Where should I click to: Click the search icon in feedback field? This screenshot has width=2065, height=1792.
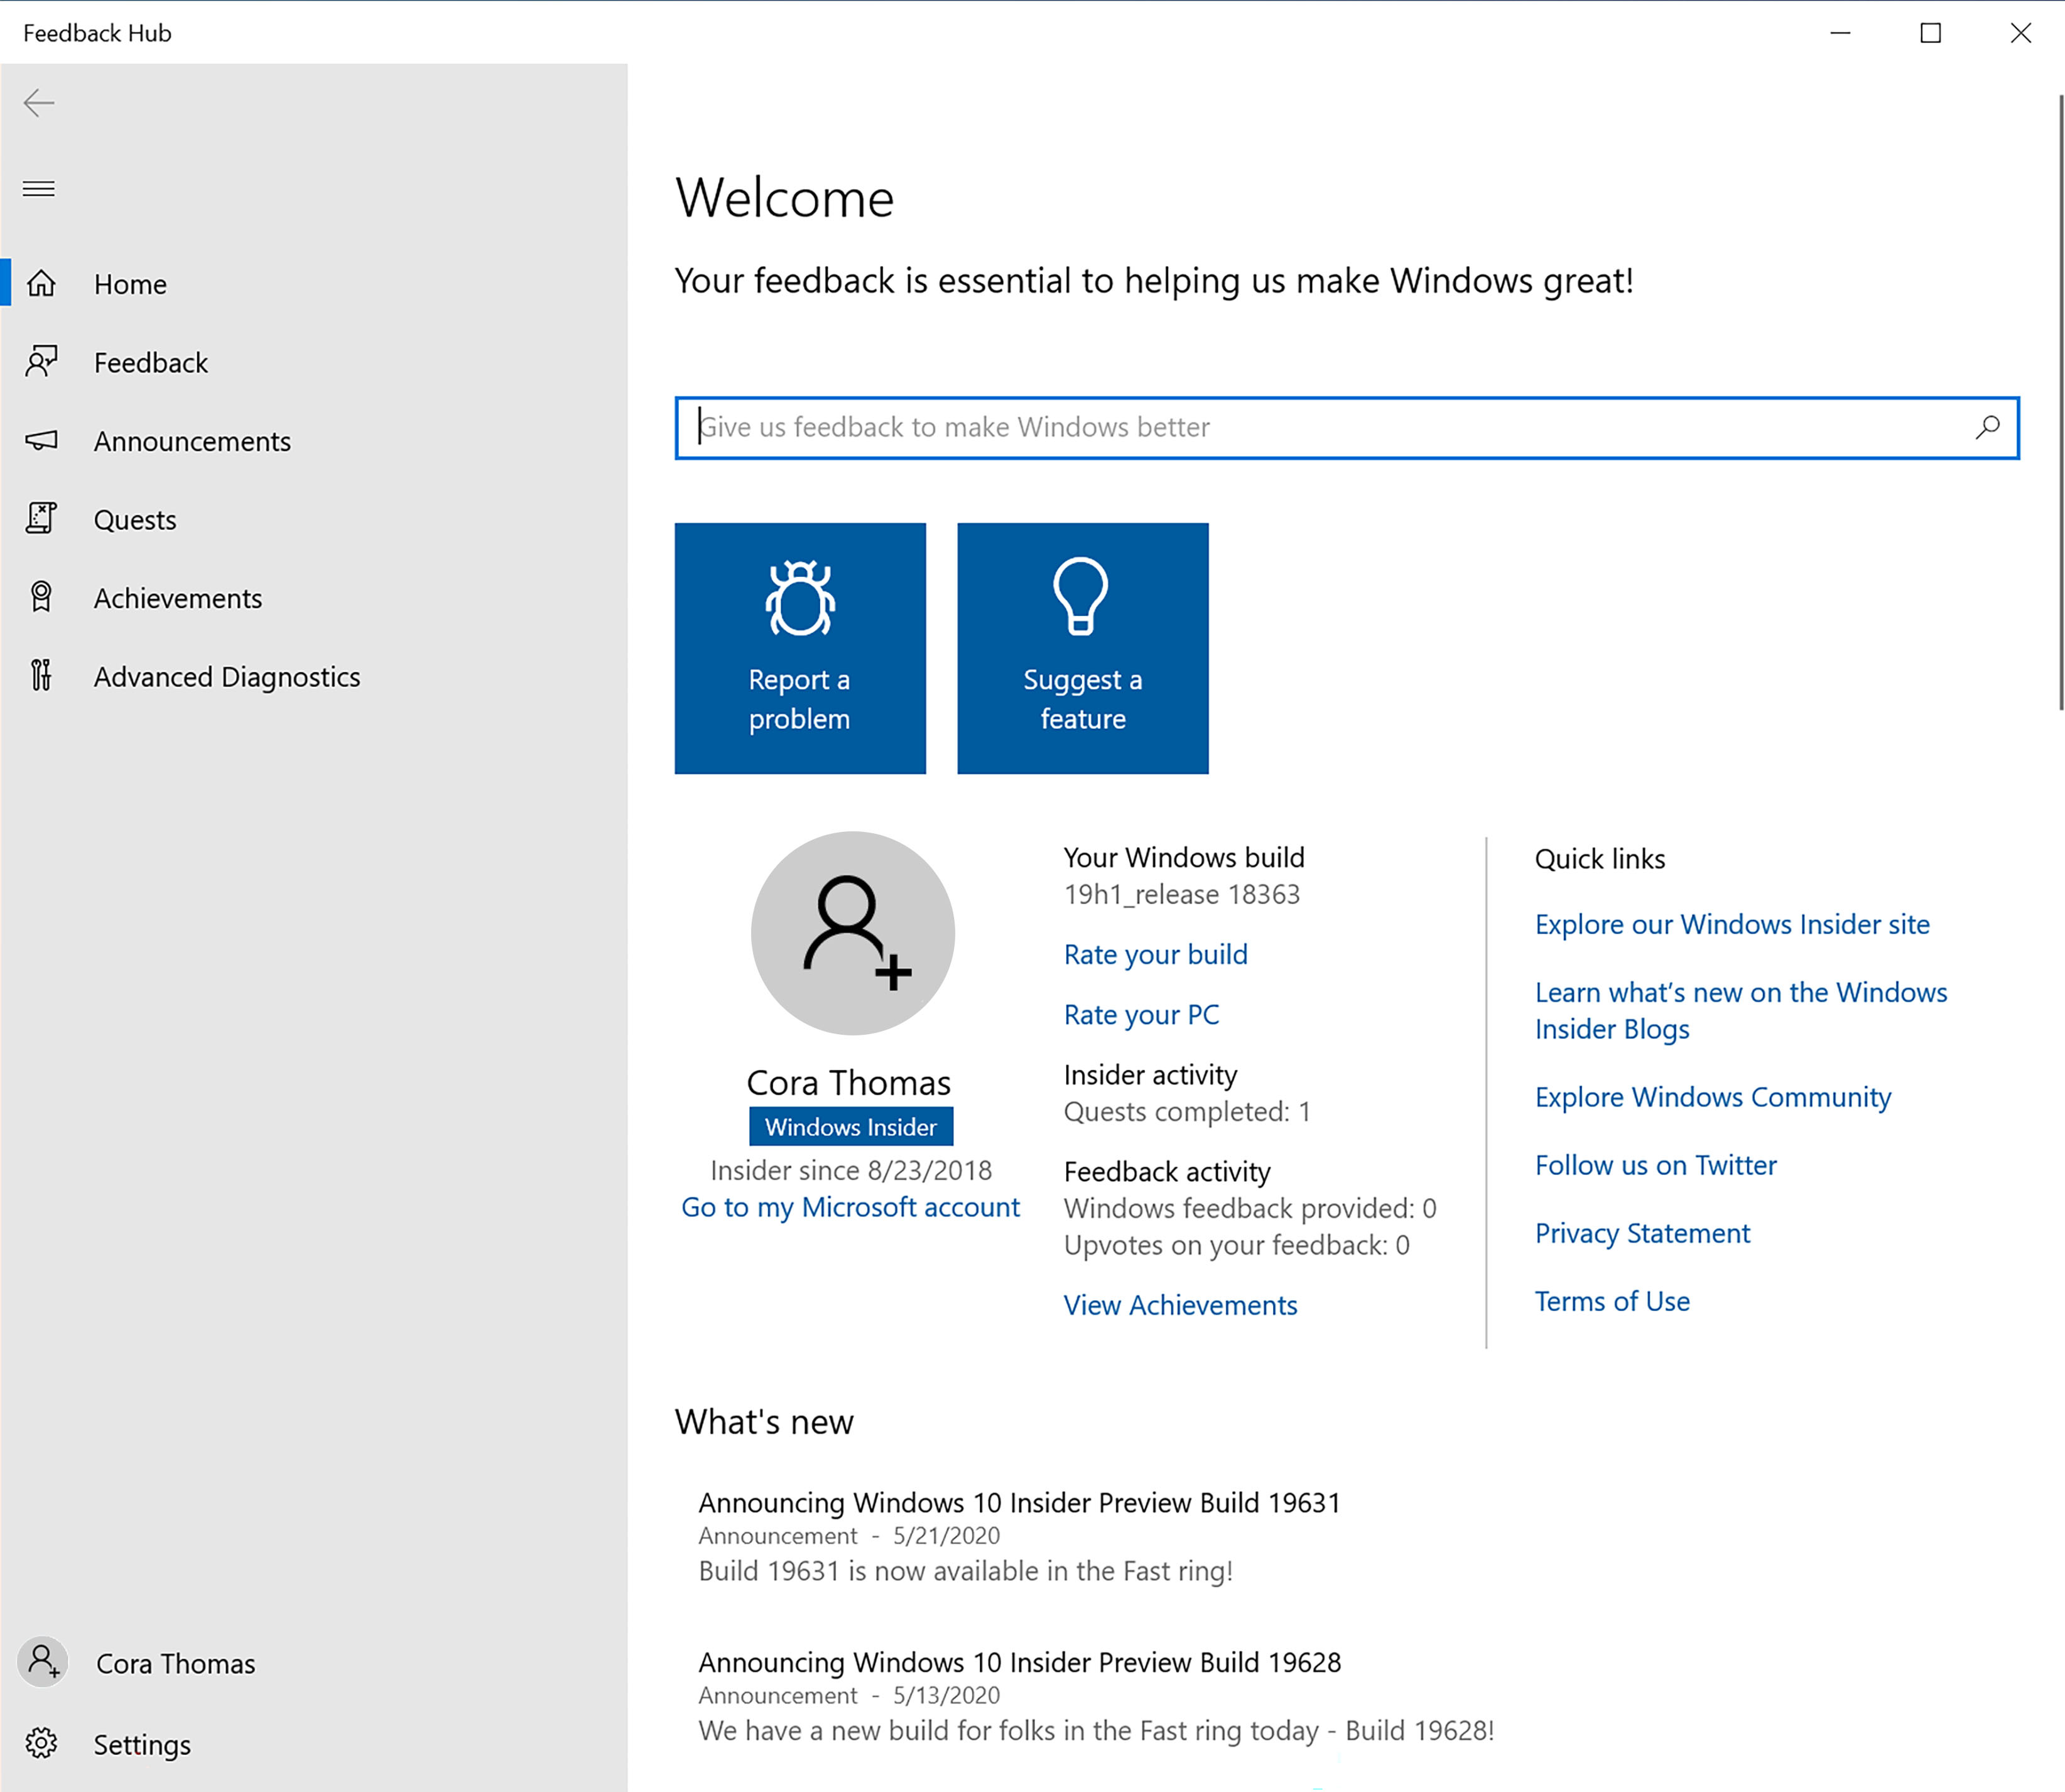1990,426
